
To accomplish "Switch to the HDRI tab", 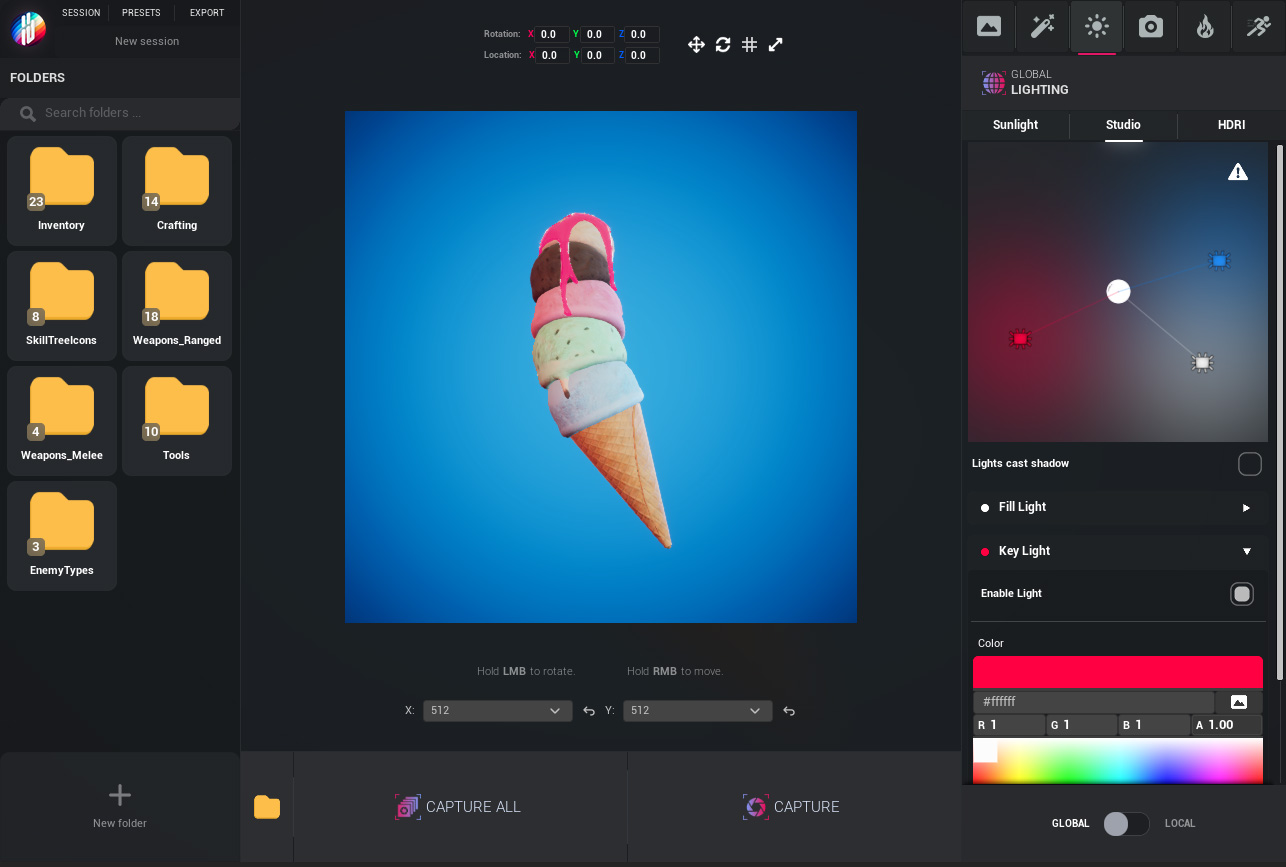I will point(1231,125).
